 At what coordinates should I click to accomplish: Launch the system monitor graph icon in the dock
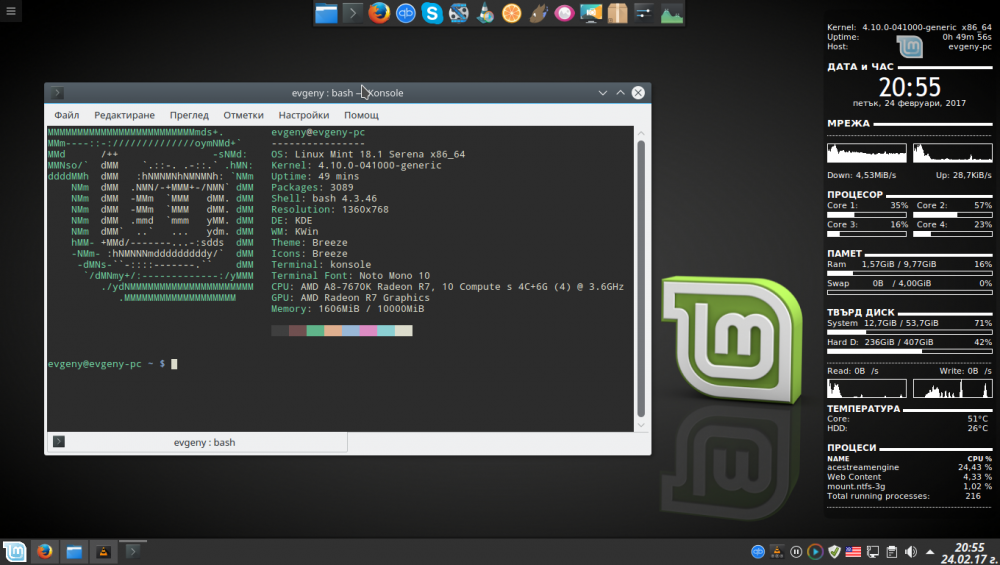(672, 13)
